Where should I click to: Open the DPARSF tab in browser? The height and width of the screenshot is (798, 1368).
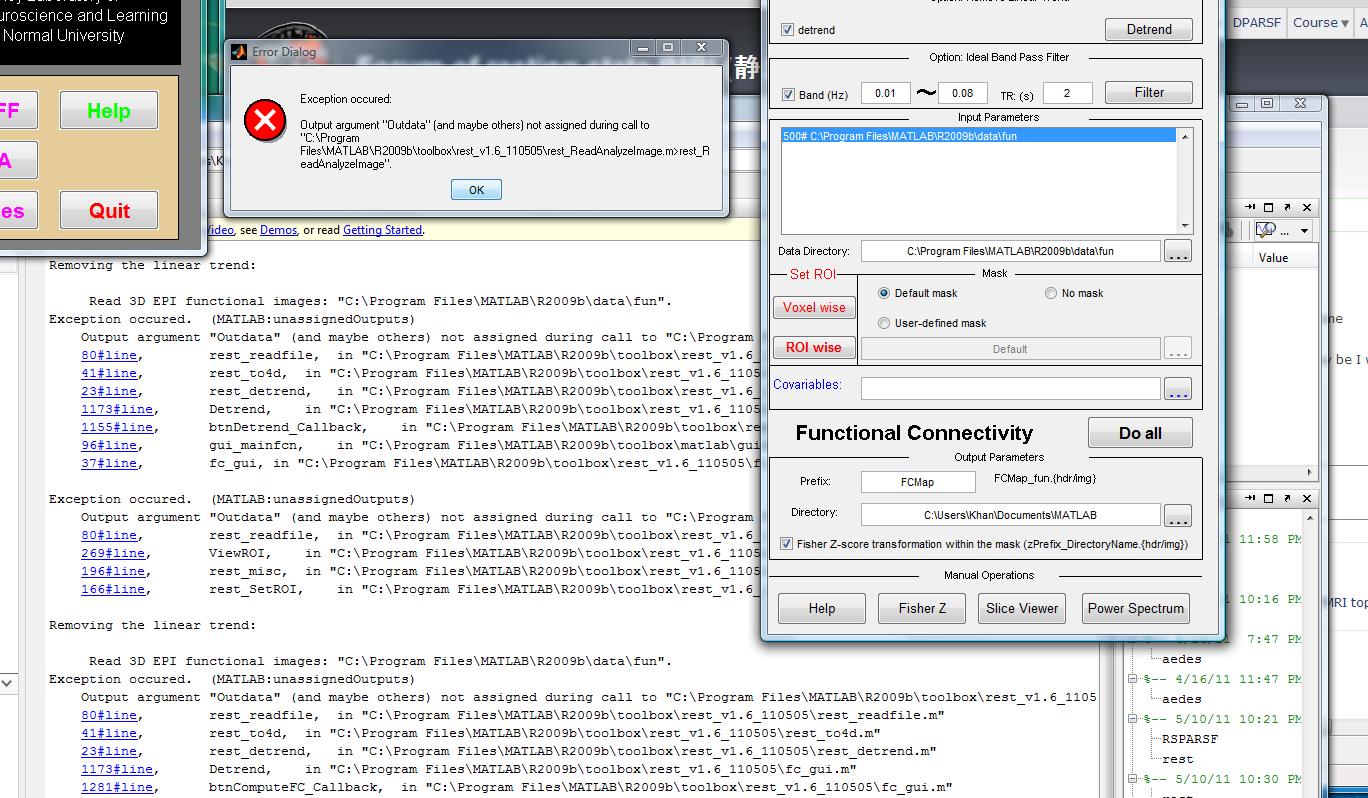(1256, 22)
